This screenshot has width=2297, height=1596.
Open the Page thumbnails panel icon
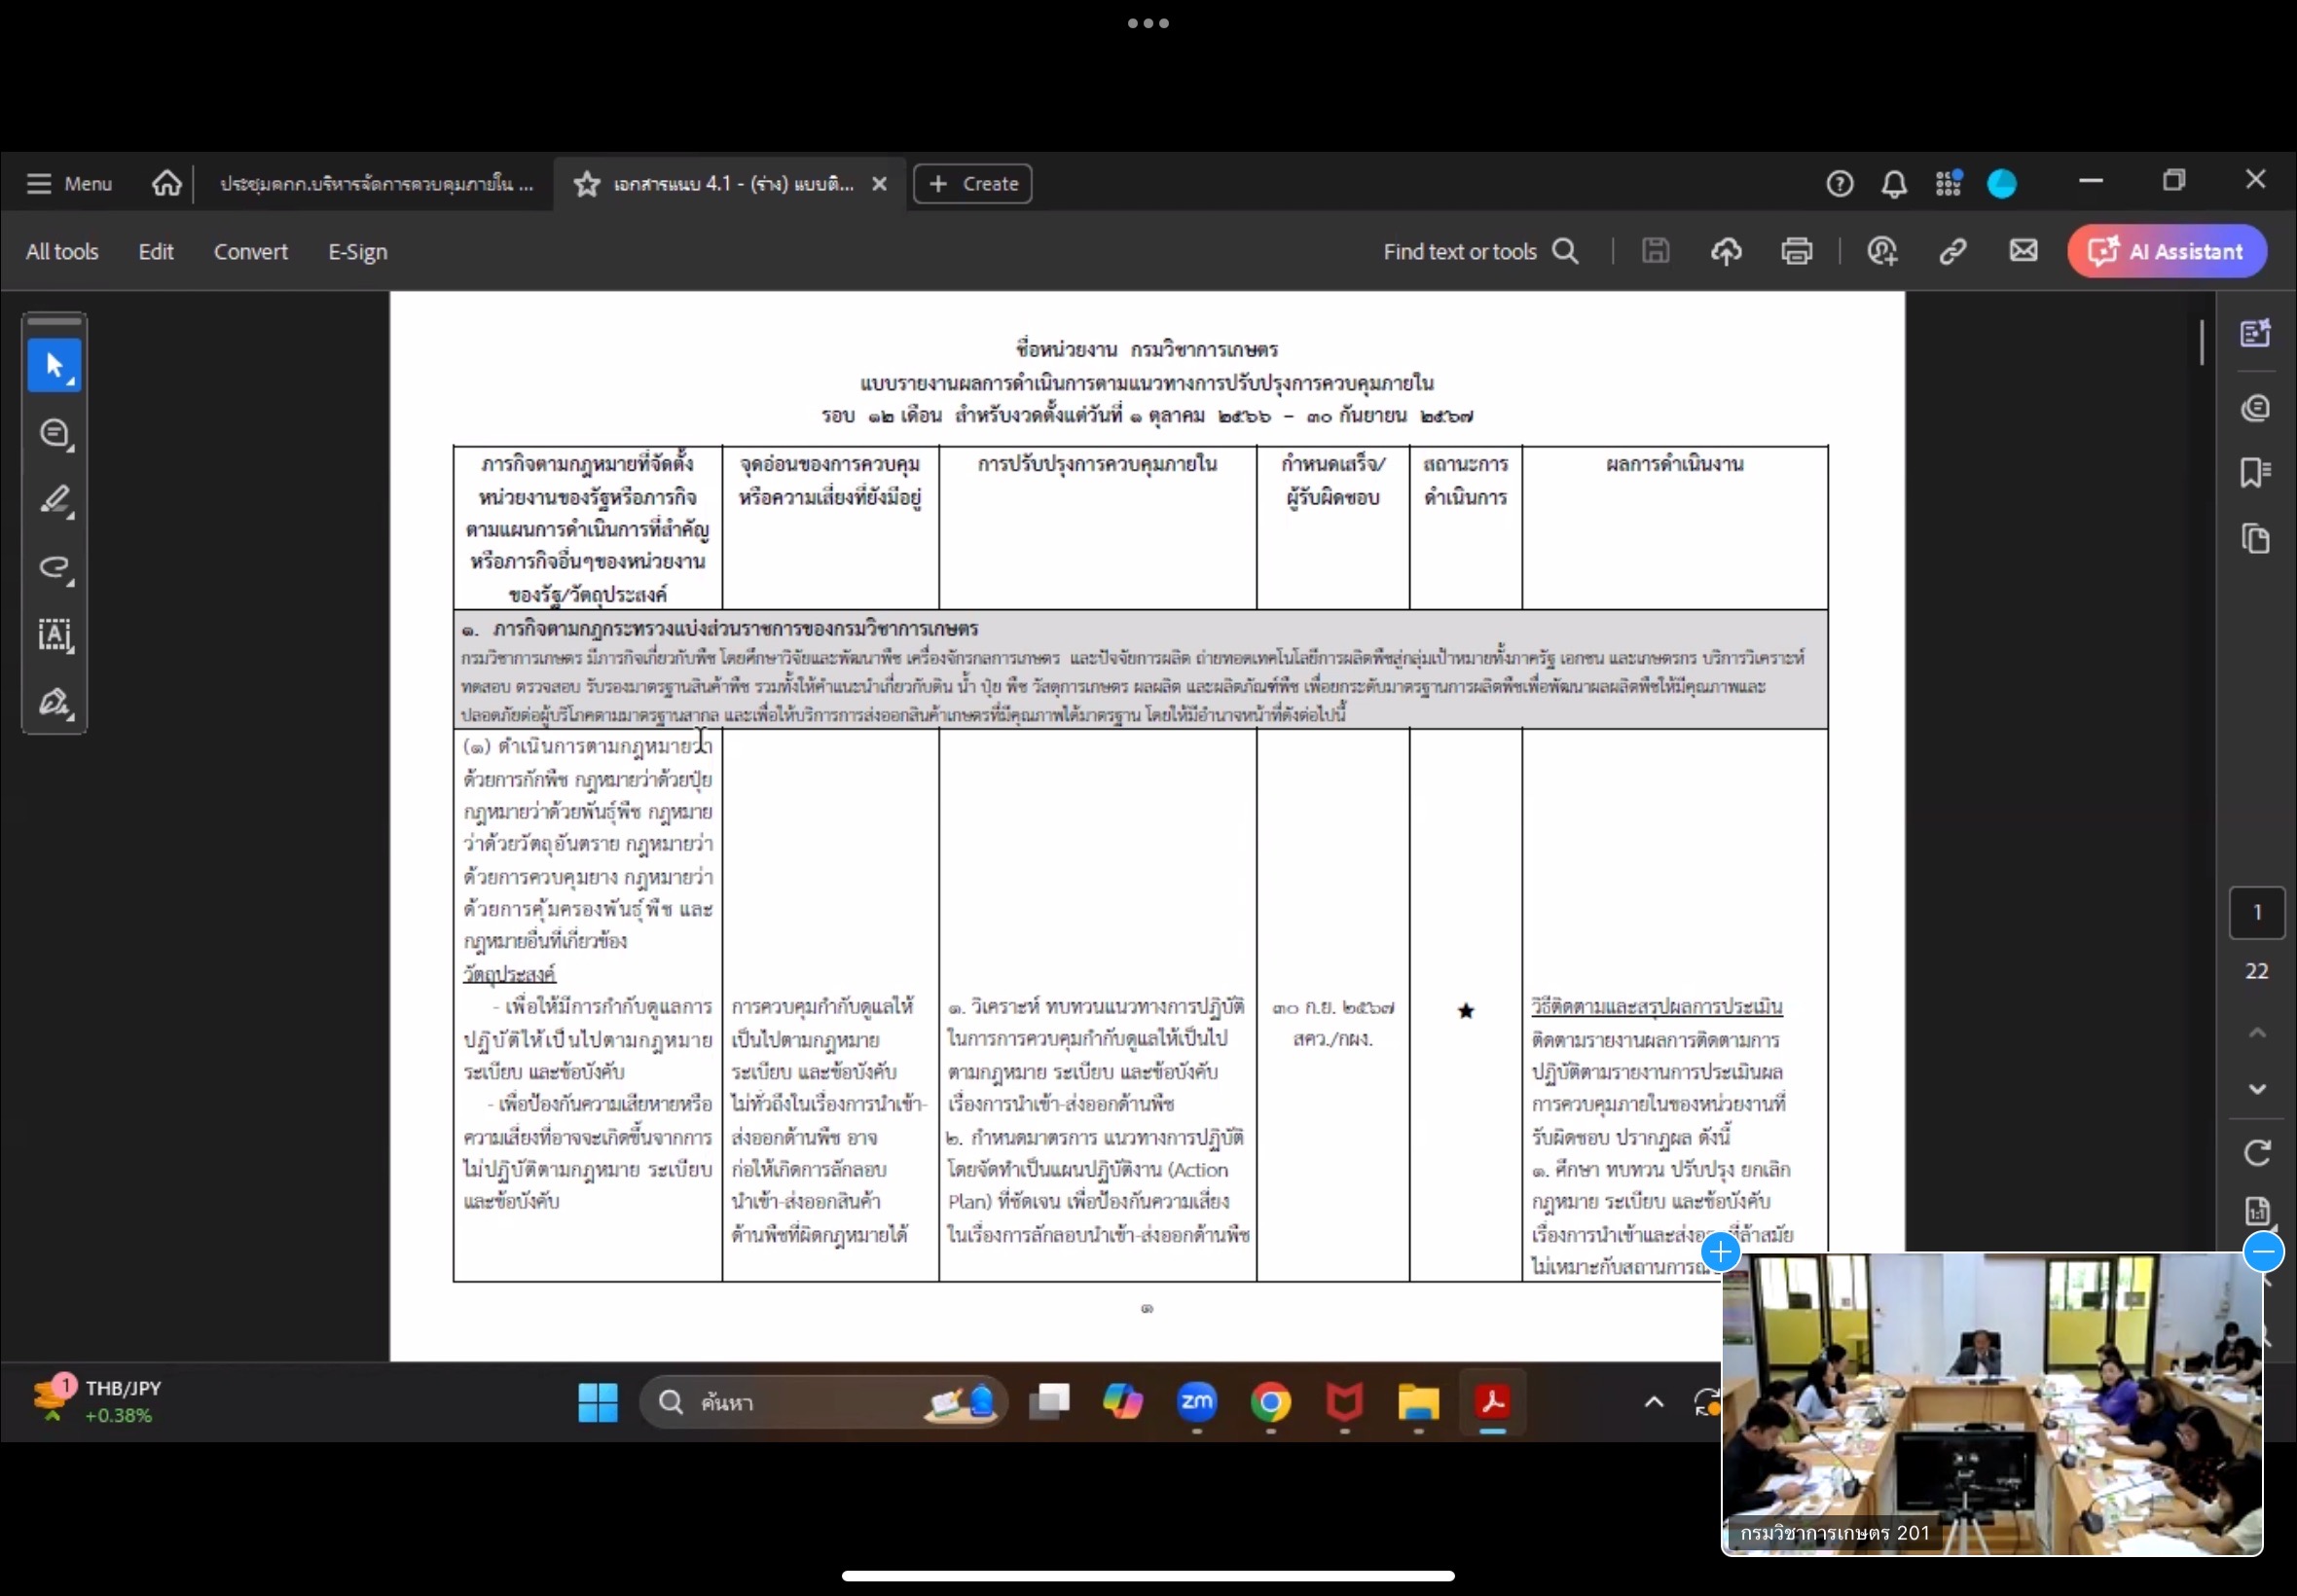[2255, 539]
